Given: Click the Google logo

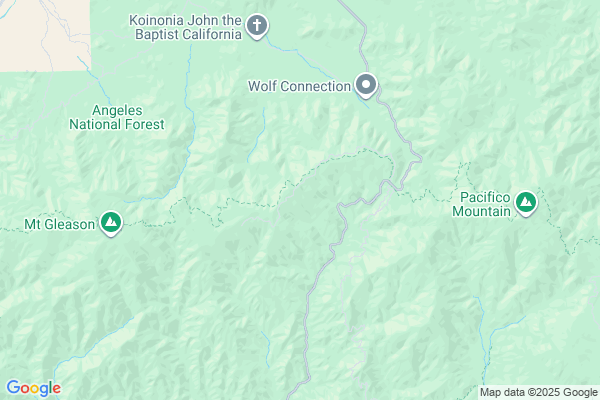Looking at the screenshot, I should [34, 389].
